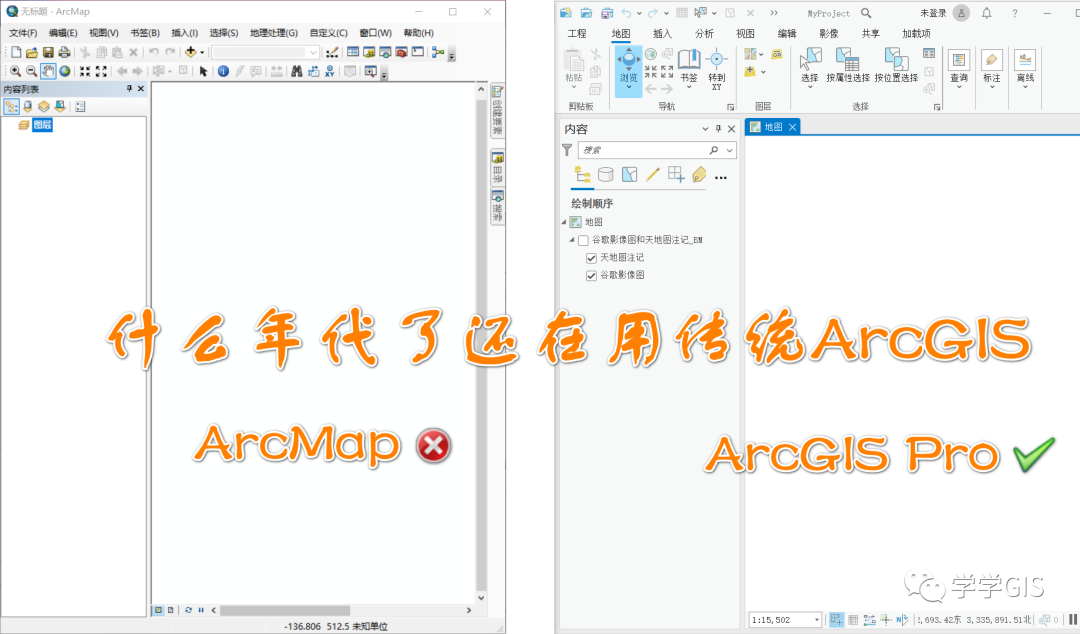Image resolution: width=1080 pixels, height=634 pixels.
Task: Click the Find binoculars icon in ArcMap
Action: [x=297, y=71]
